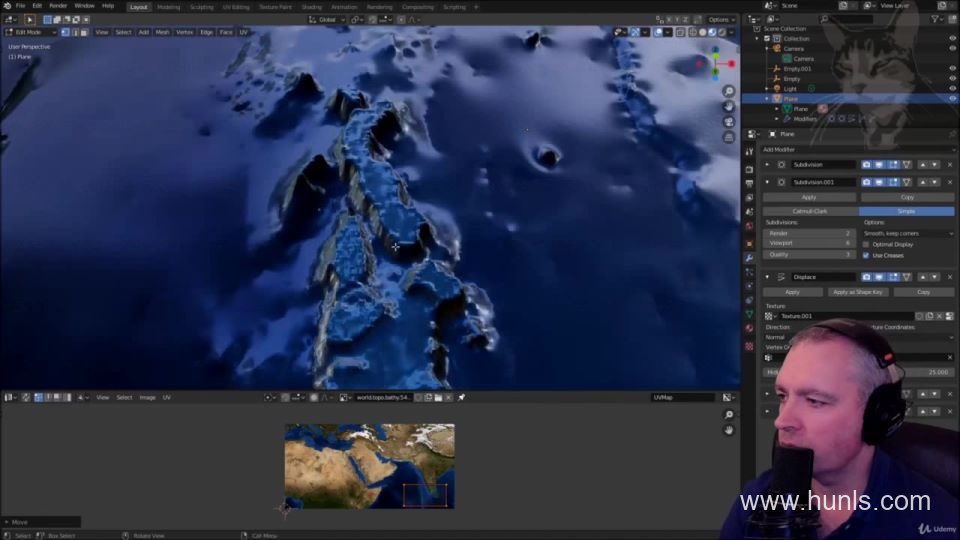Switch perspective/orthographic gizmo
Viewport: 960px width, 540px height.
pos(729,138)
